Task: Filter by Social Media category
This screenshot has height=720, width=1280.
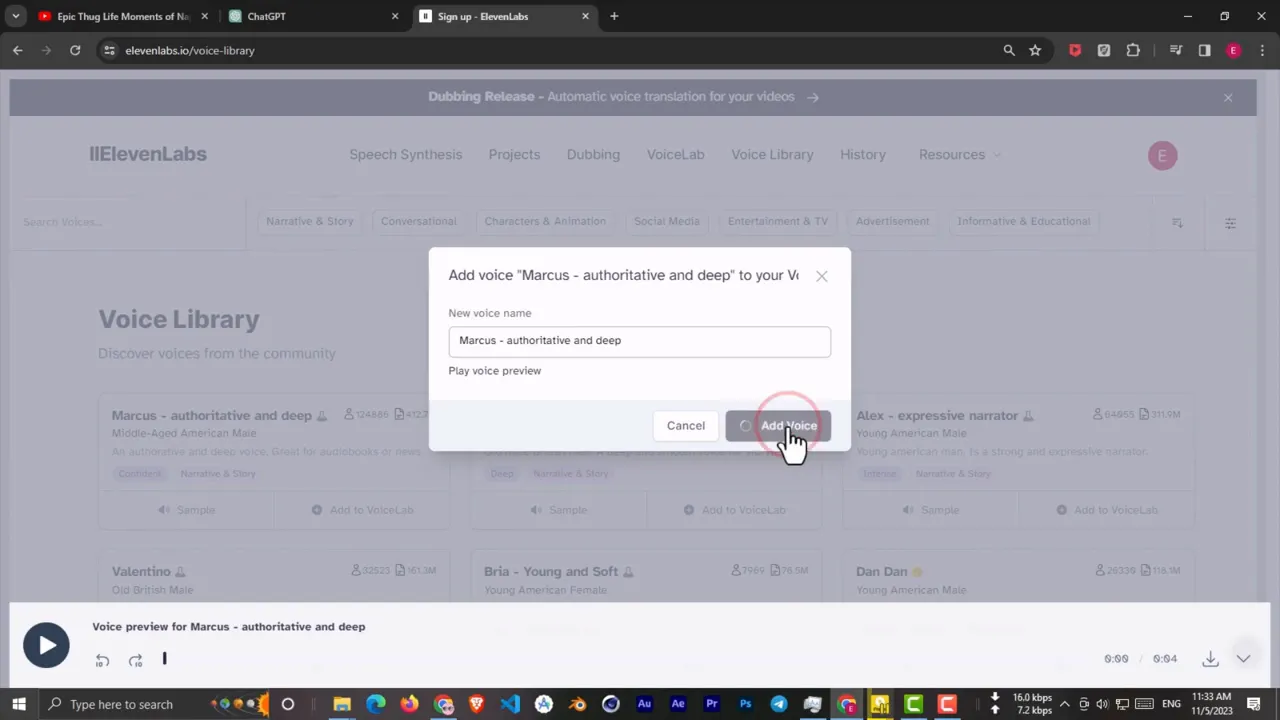Action: (666, 222)
